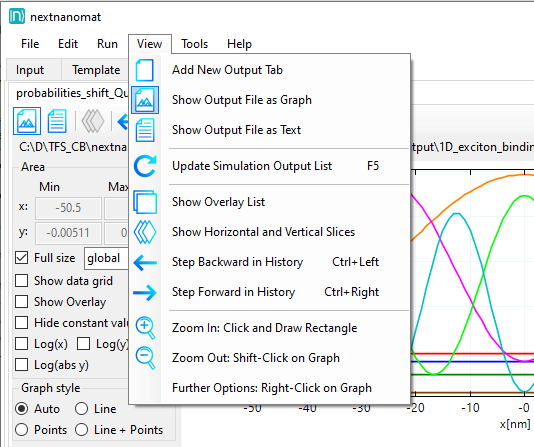
Task: Click the Show Overlay List icon
Action: (x=145, y=202)
